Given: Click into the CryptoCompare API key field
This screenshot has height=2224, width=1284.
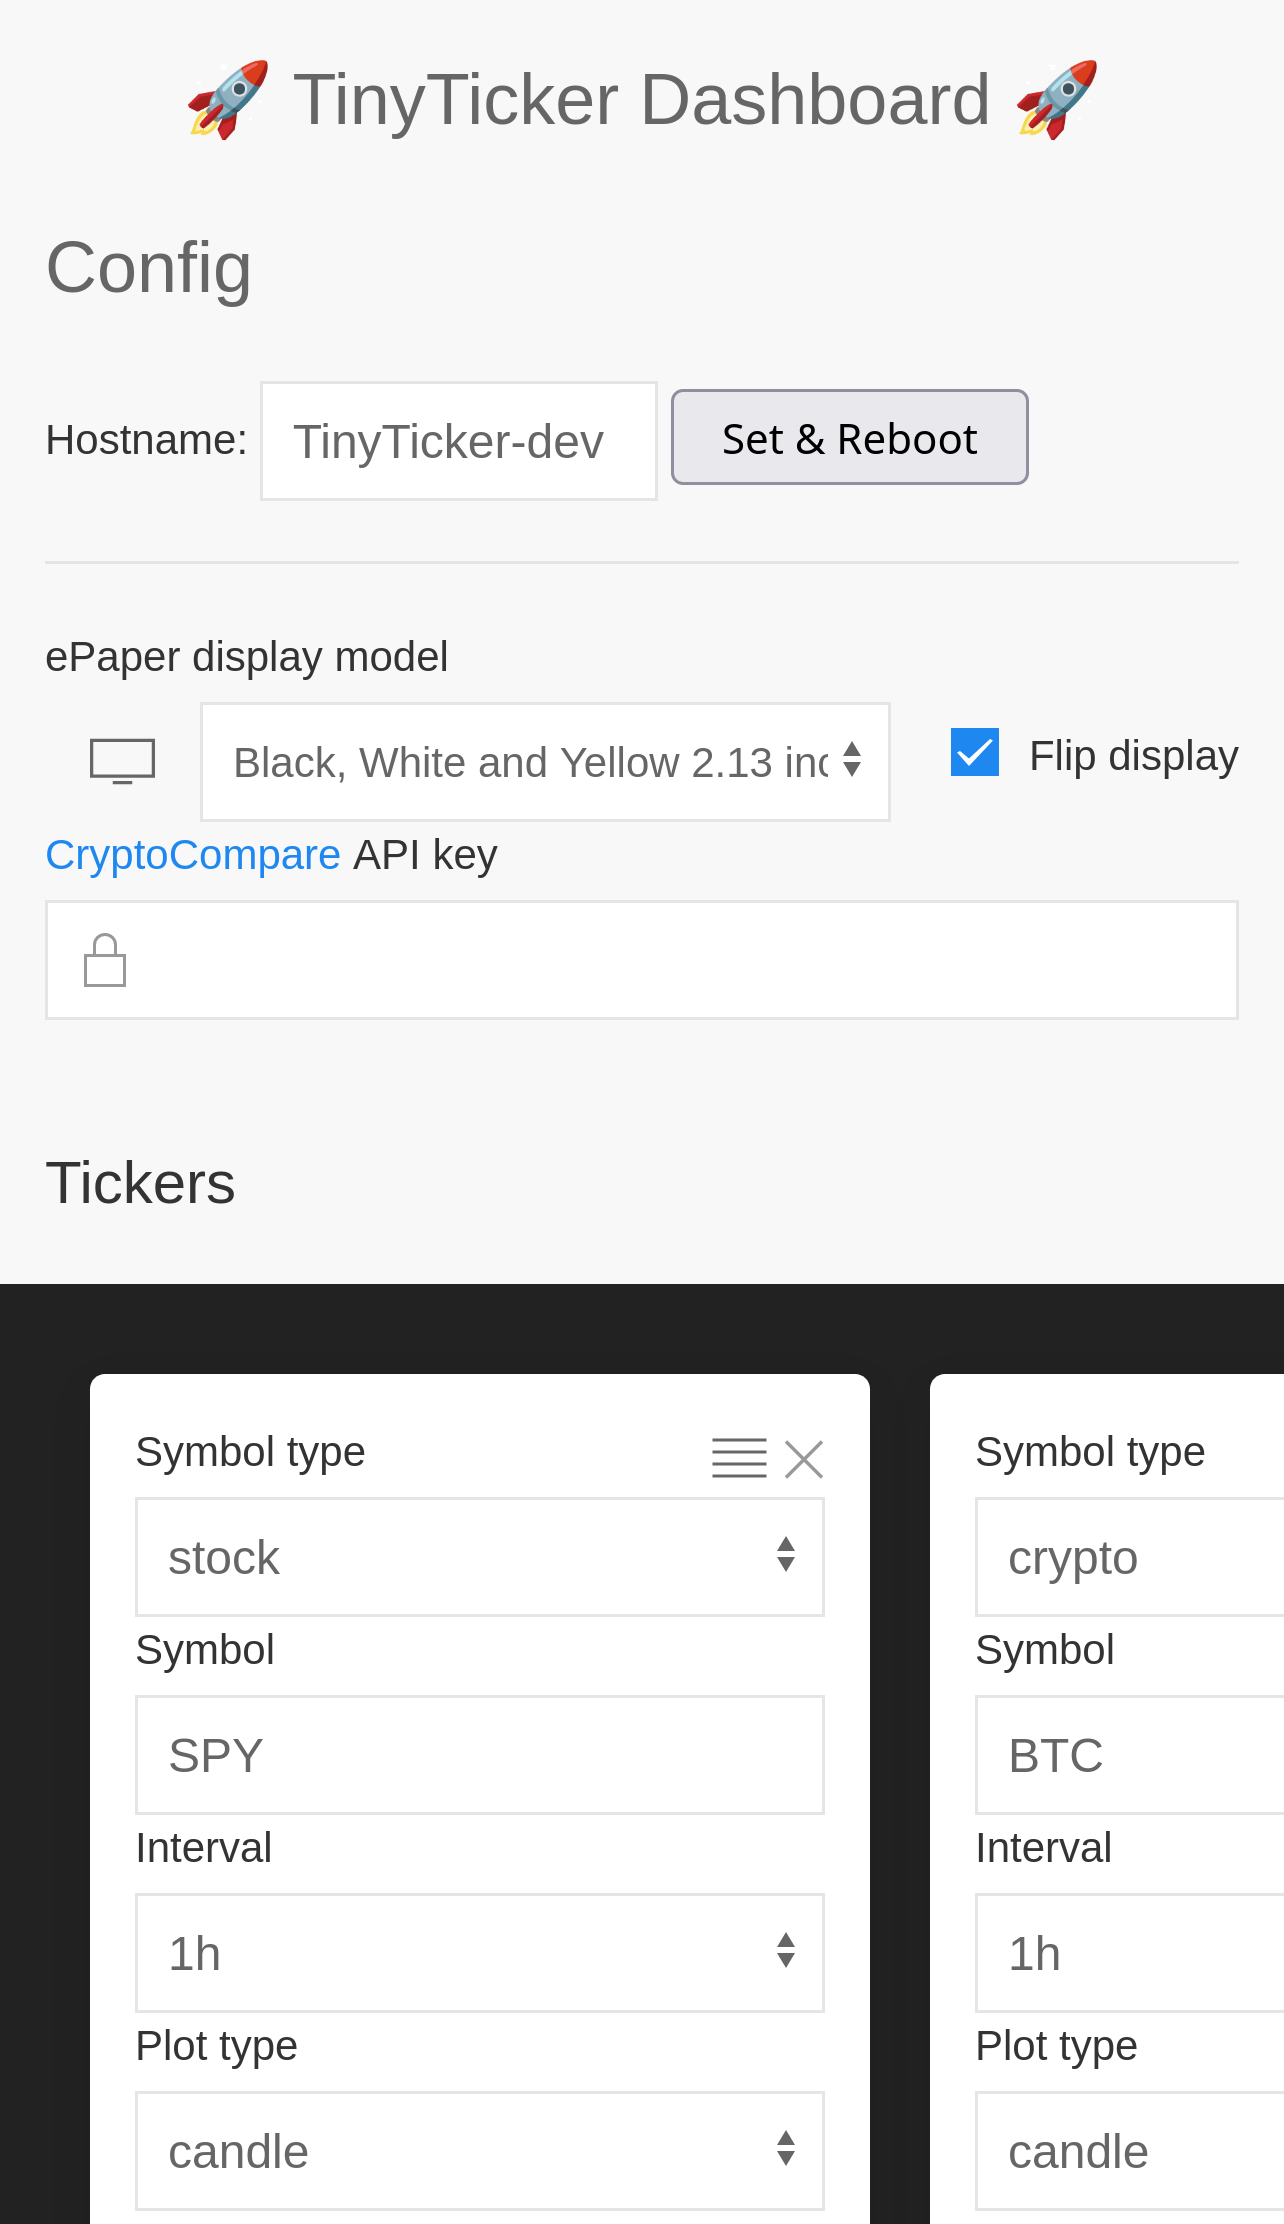Looking at the screenshot, I should click(x=680, y=960).
